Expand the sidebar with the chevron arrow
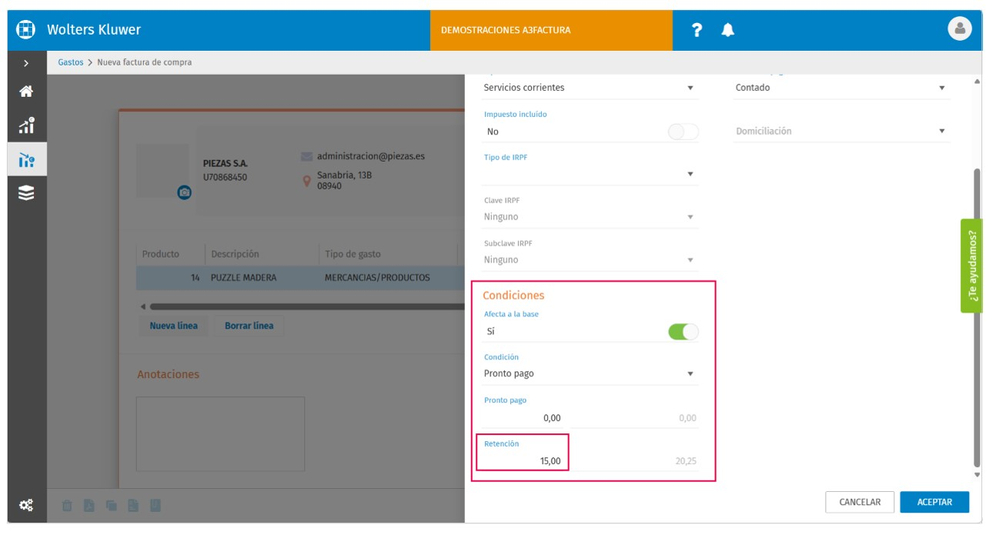 pyautogui.click(x=26, y=63)
